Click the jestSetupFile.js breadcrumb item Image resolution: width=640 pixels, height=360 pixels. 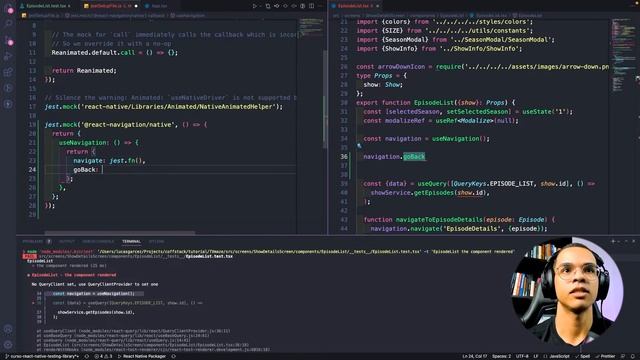point(40,16)
